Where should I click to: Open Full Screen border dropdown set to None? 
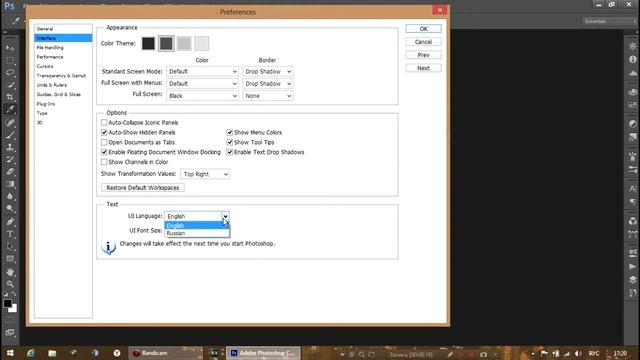pos(268,96)
